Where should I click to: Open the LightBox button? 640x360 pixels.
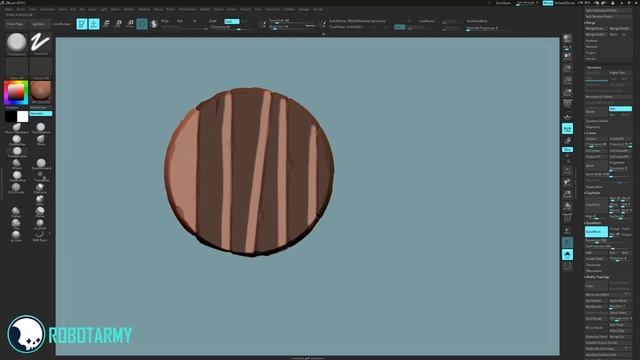point(38,24)
